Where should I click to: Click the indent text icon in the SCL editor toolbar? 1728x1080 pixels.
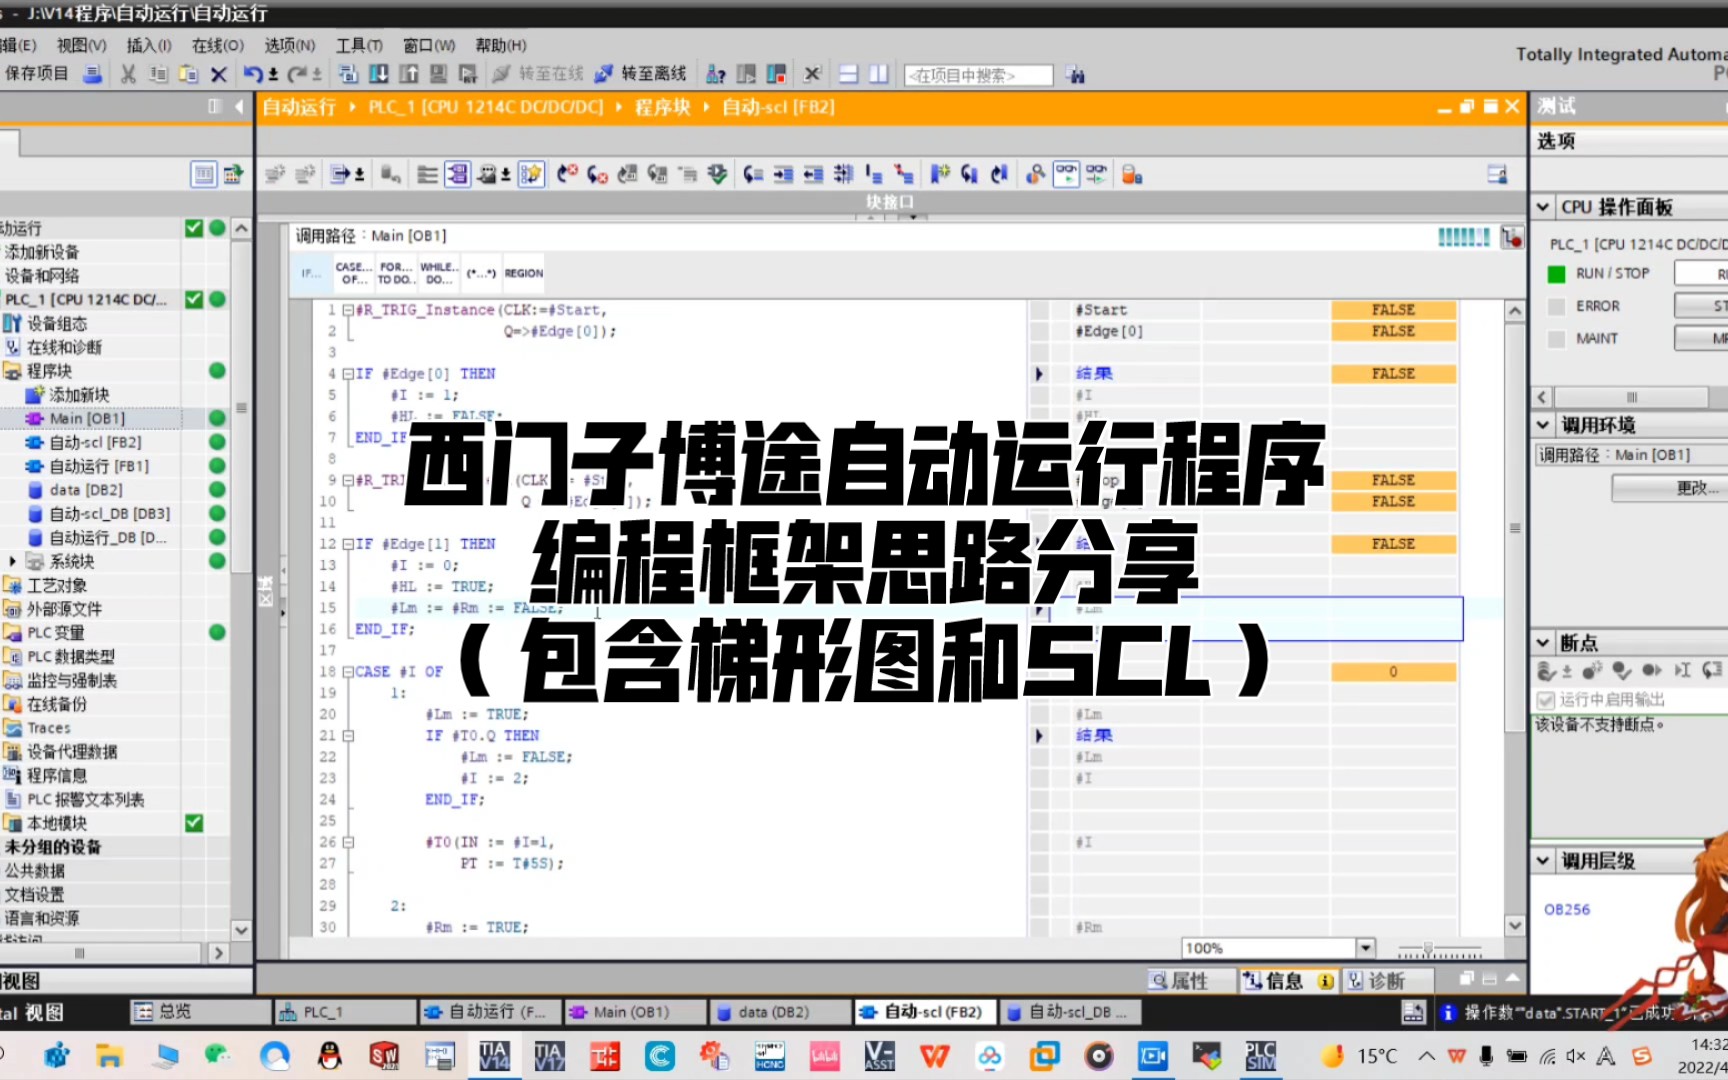(x=784, y=175)
